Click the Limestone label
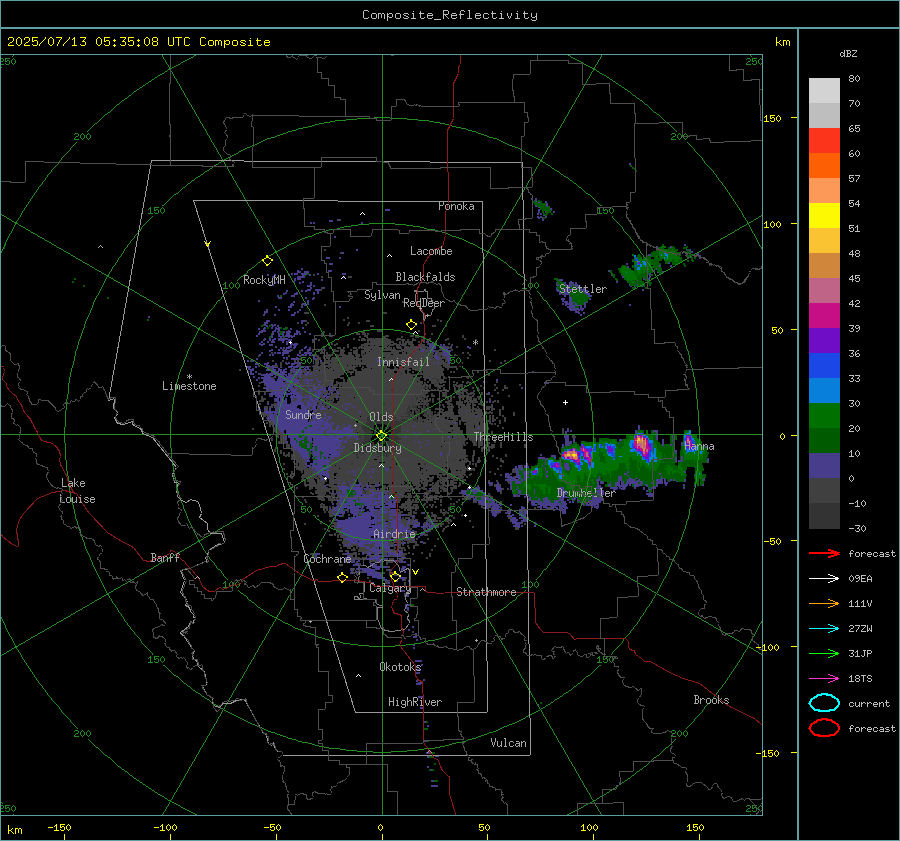The image size is (900, 841). 189,386
